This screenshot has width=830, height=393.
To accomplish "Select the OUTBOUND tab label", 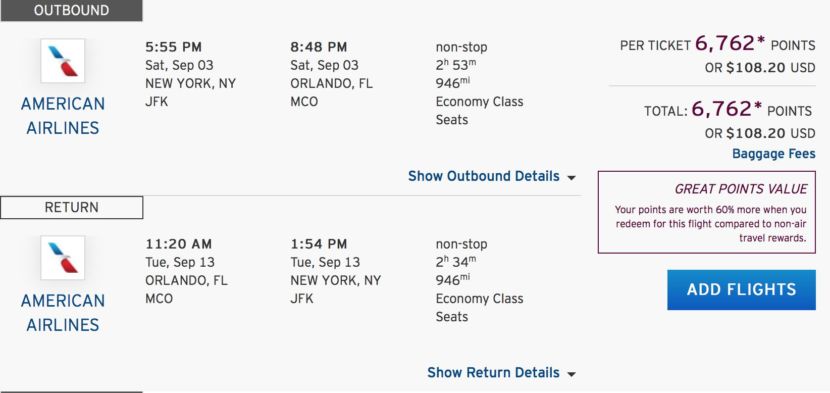I will click(x=71, y=11).
